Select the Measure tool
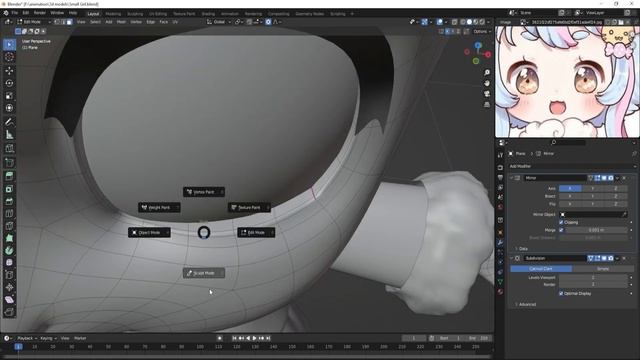Viewport: 640px width, 360px height. [9, 135]
